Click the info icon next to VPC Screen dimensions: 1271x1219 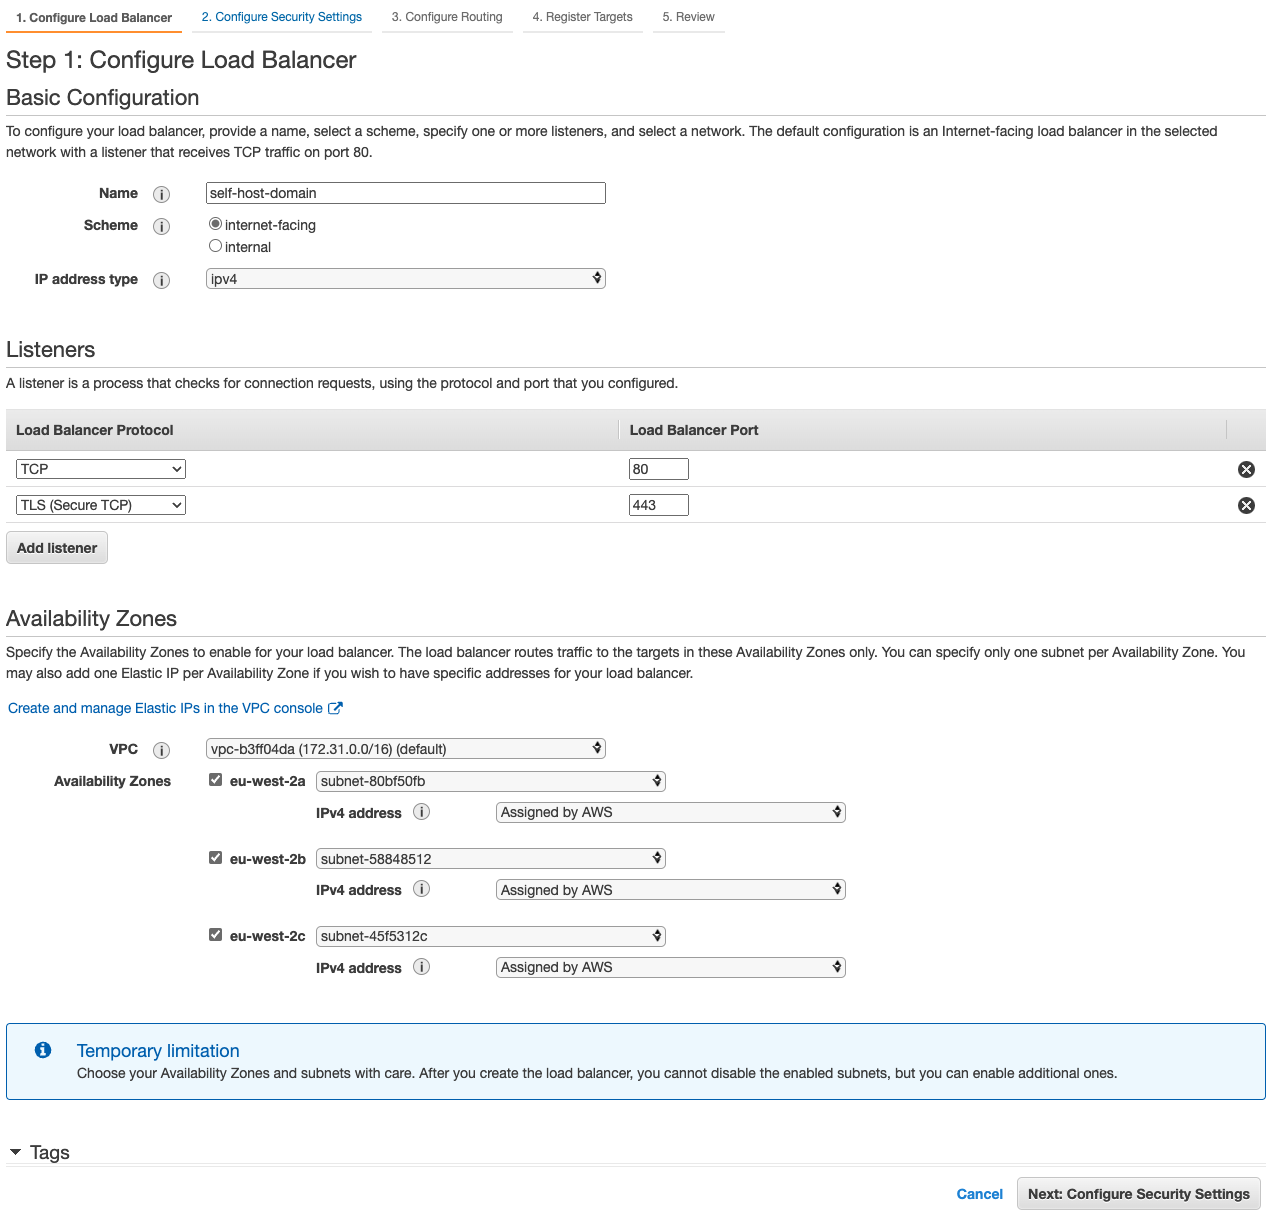click(x=161, y=750)
